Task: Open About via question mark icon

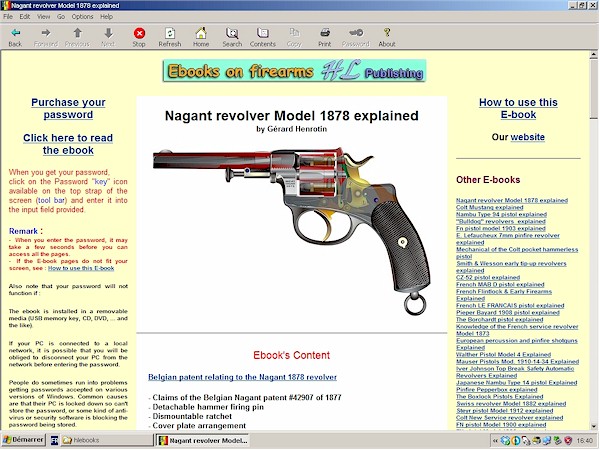Action: 387,33
